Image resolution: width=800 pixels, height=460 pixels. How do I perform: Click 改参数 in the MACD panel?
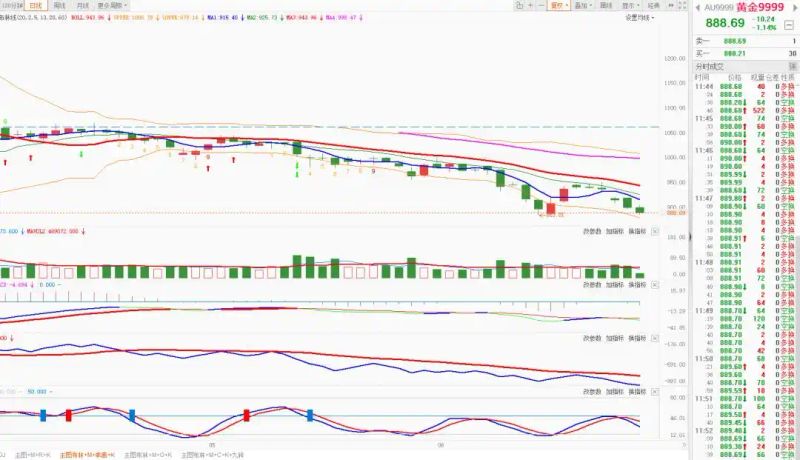pos(592,285)
